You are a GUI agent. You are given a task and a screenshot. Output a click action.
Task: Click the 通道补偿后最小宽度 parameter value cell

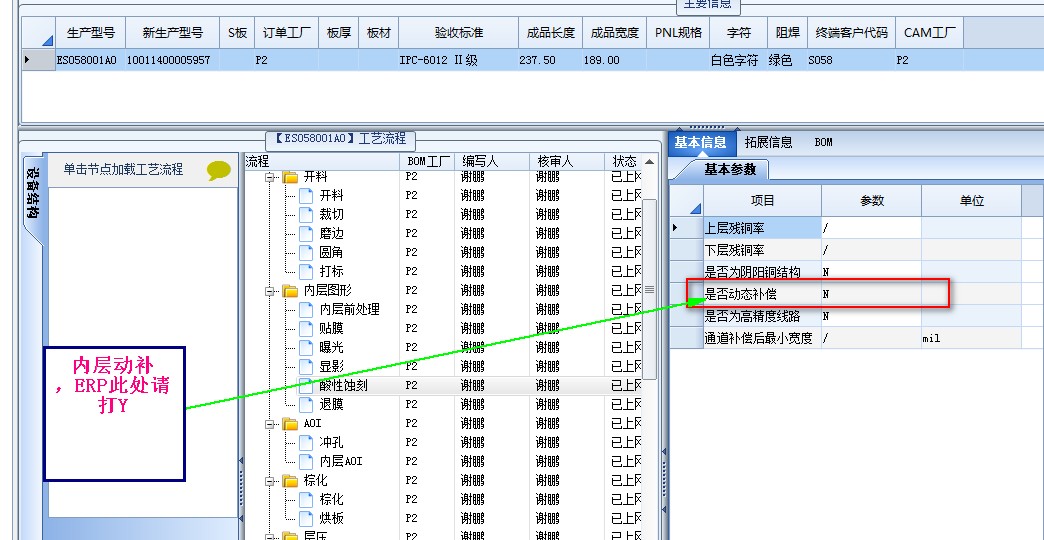(x=872, y=338)
